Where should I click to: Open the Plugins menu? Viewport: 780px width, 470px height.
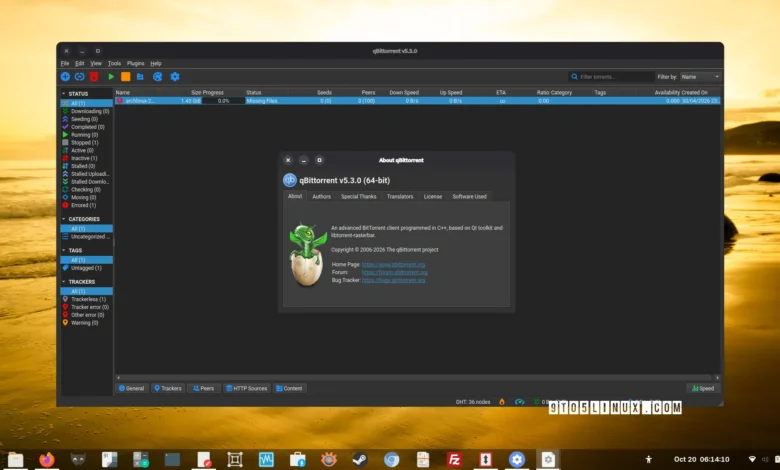click(135, 64)
